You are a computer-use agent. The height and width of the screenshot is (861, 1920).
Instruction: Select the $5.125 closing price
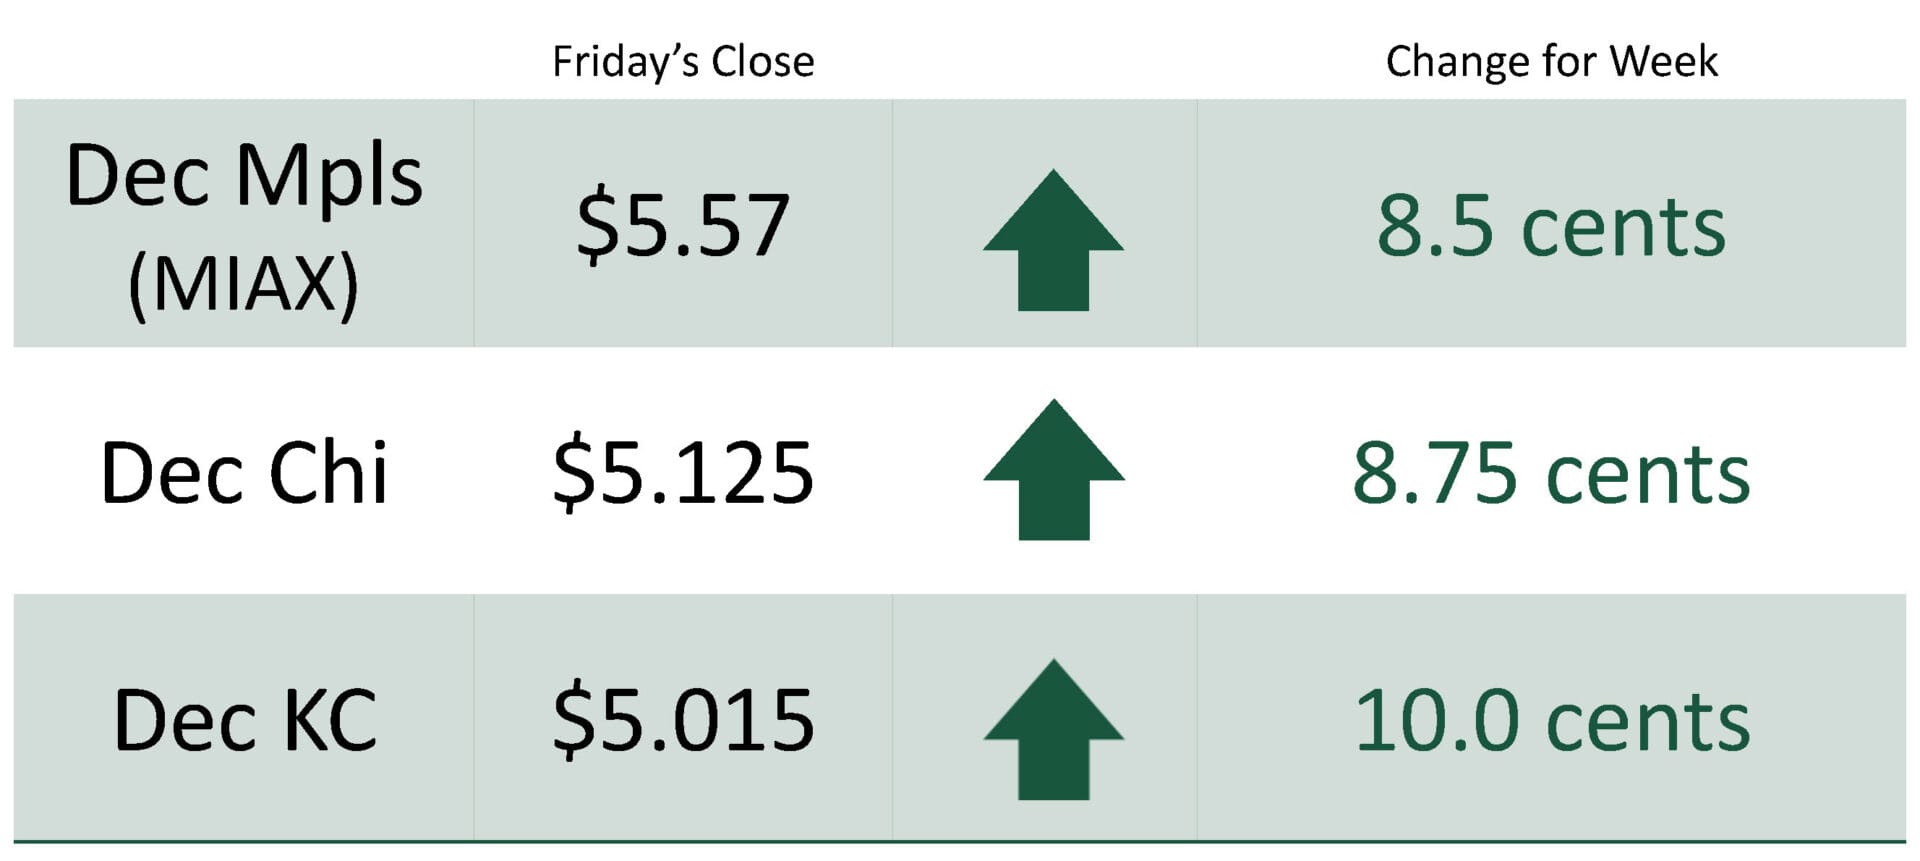point(683,473)
